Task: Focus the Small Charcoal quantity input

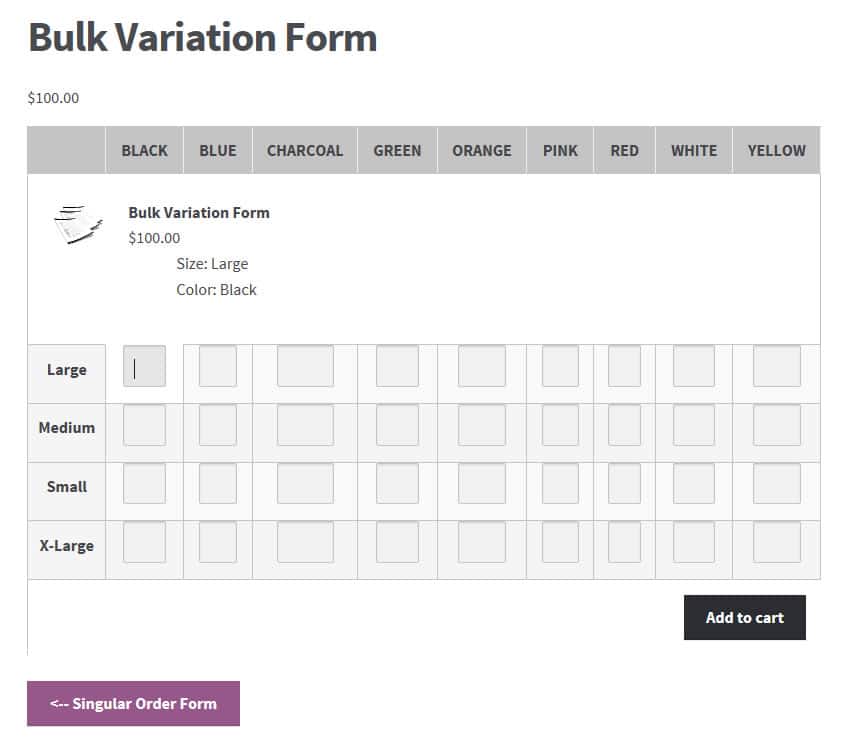Action: [305, 484]
